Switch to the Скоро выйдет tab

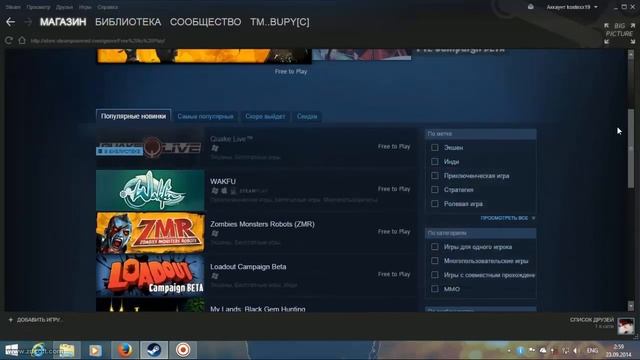(x=265, y=117)
